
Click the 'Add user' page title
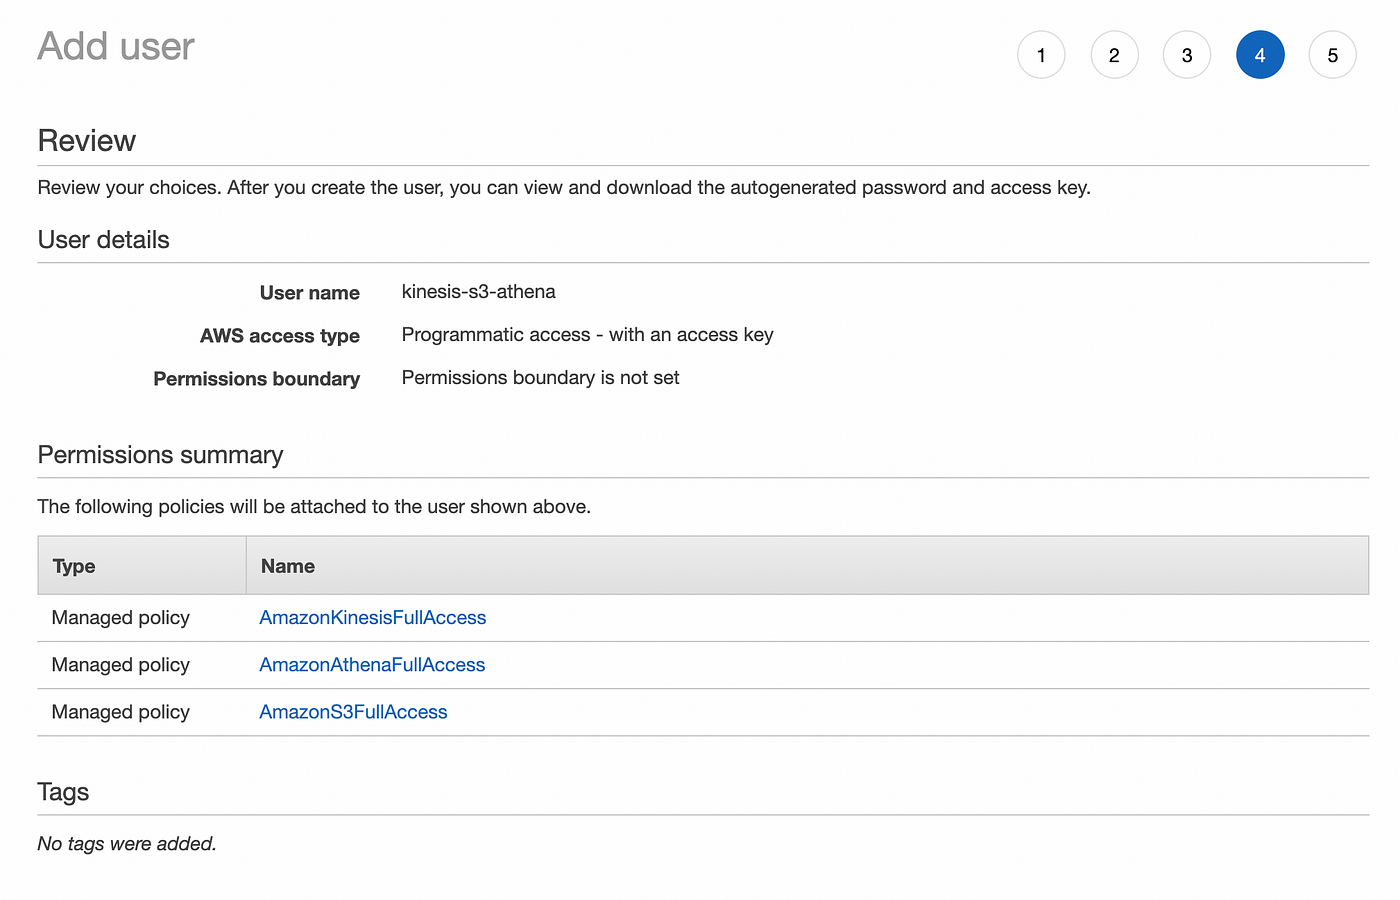(116, 46)
